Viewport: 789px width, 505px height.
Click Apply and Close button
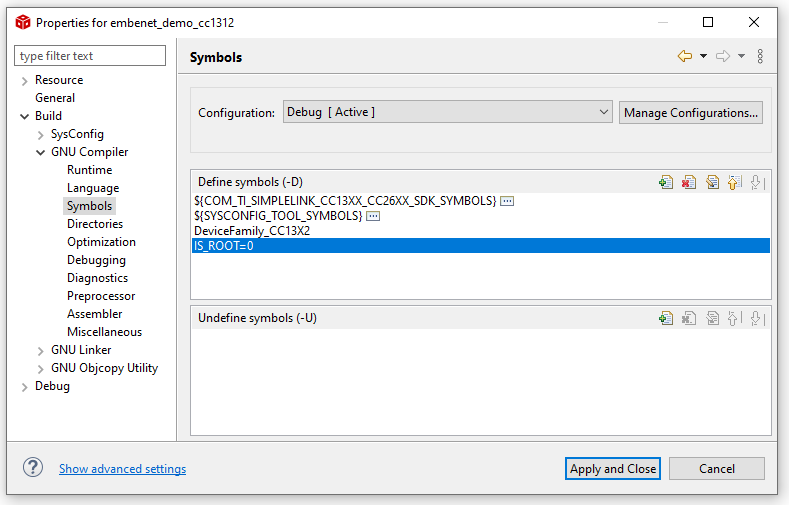point(612,469)
